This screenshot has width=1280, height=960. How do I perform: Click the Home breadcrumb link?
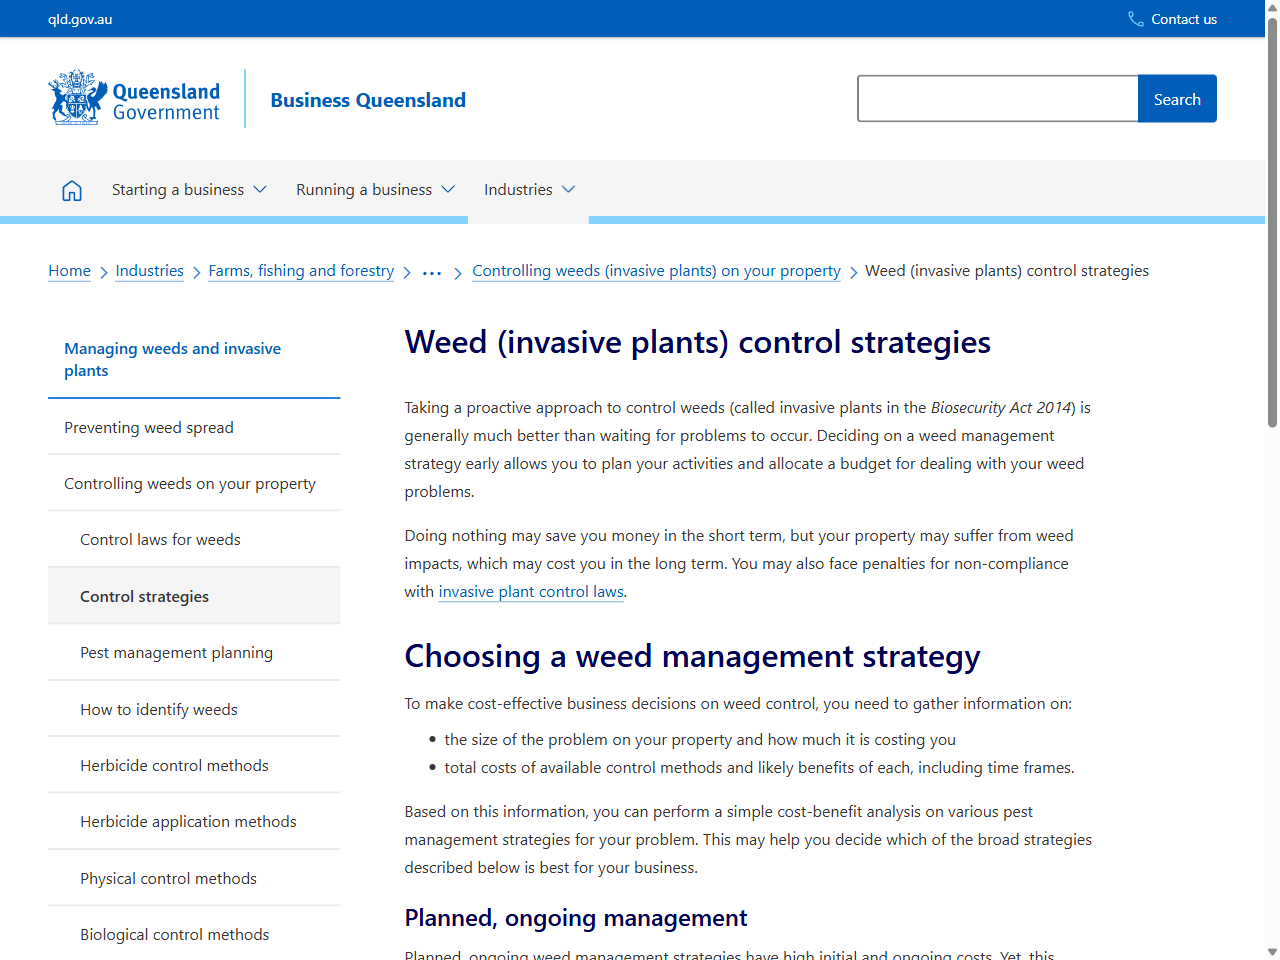pos(69,271)
